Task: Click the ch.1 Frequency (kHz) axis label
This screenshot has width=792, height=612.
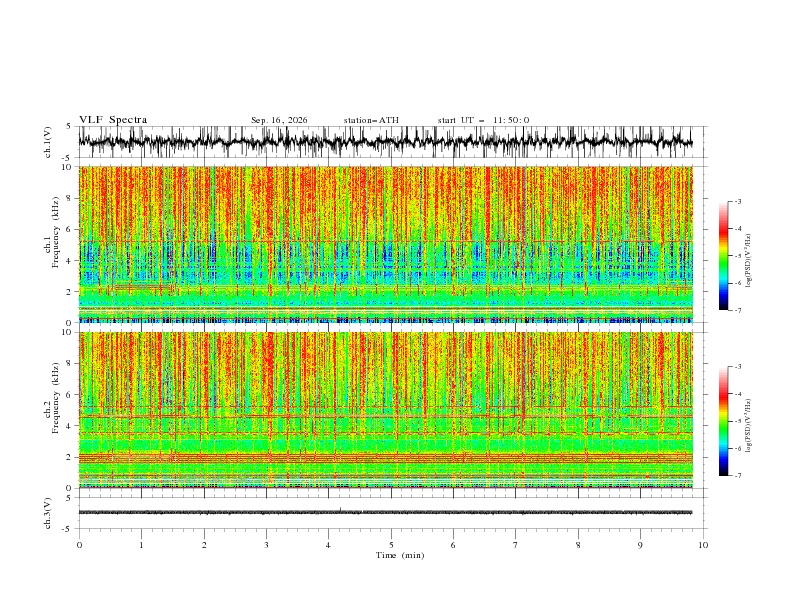Action: point(51,244)
